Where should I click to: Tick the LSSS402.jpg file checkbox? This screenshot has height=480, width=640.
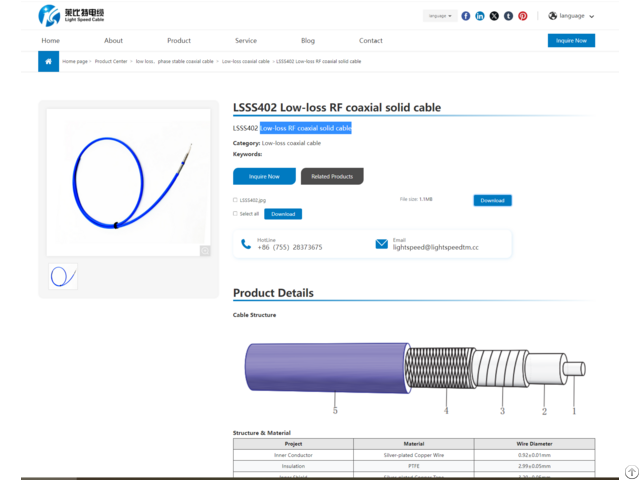[235, 200]
